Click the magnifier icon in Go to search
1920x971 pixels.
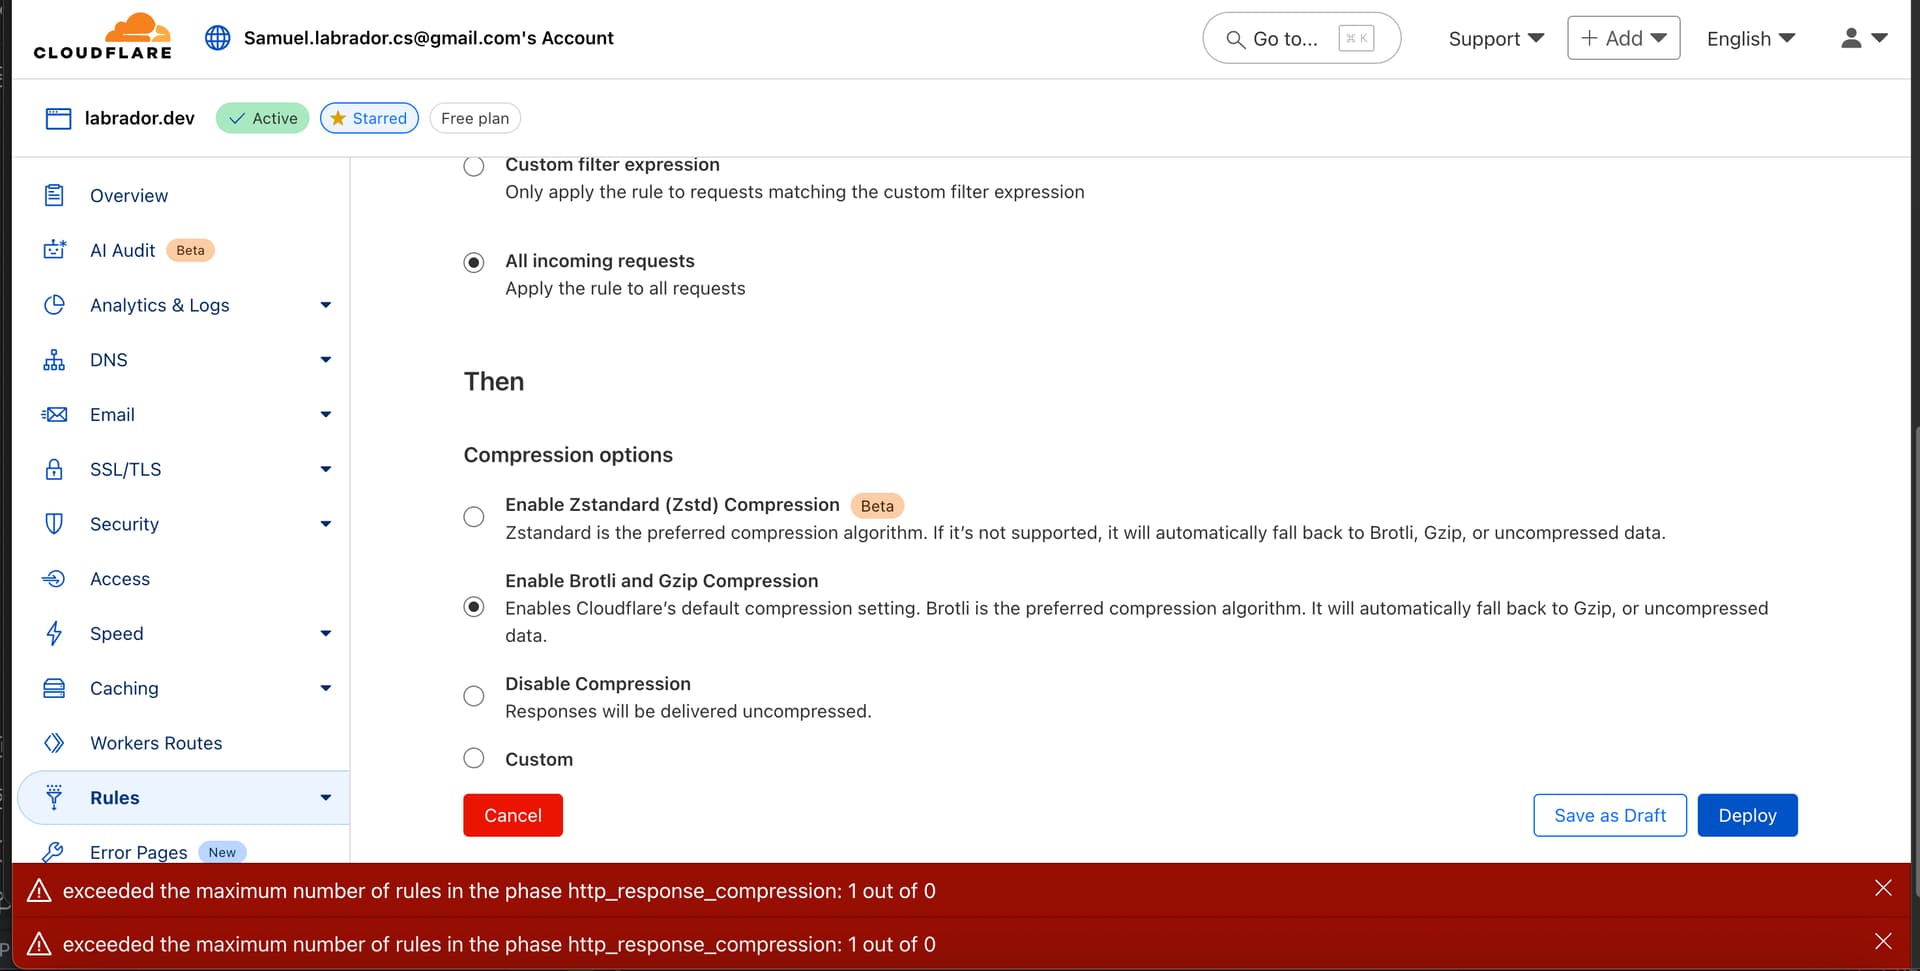[x=1236, y=39]
